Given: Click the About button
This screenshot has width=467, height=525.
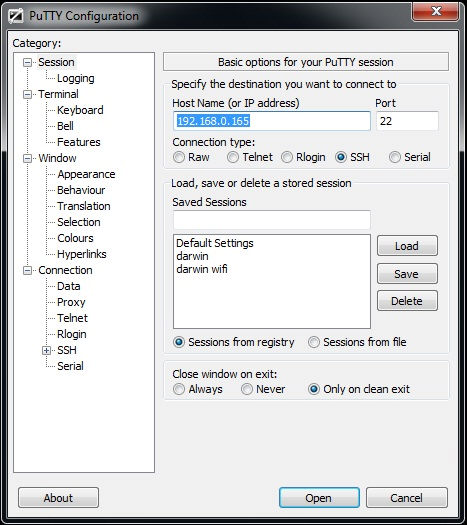Looking at the screenshot, I should (58, 498).
